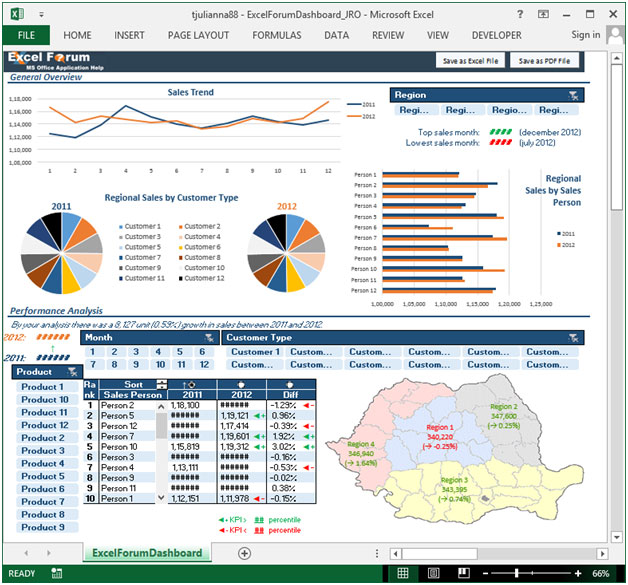
Task: Select the 2012 sort option button
Action: 241,385
